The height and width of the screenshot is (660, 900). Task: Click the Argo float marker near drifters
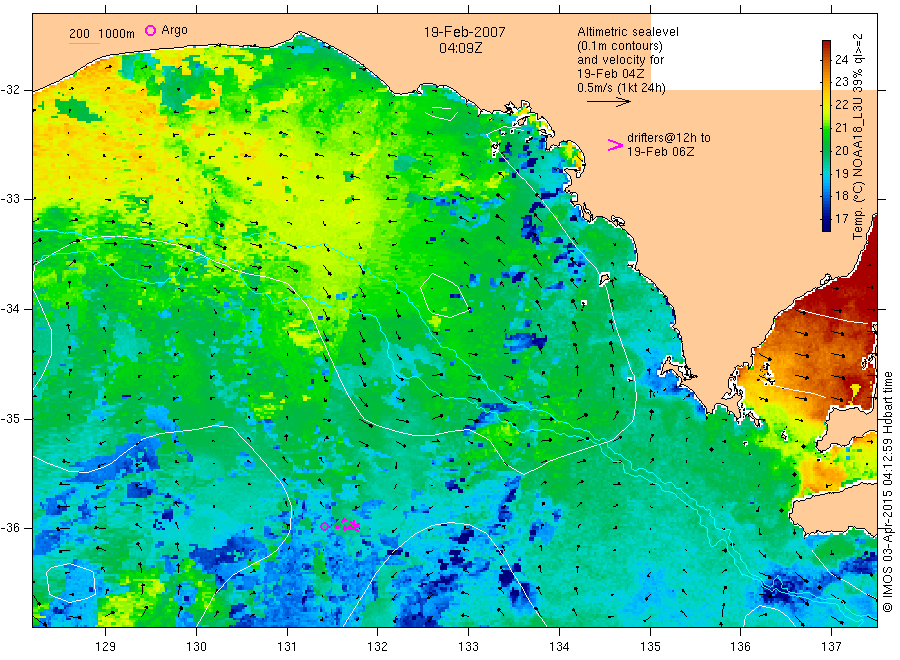[x=324, y=526]
